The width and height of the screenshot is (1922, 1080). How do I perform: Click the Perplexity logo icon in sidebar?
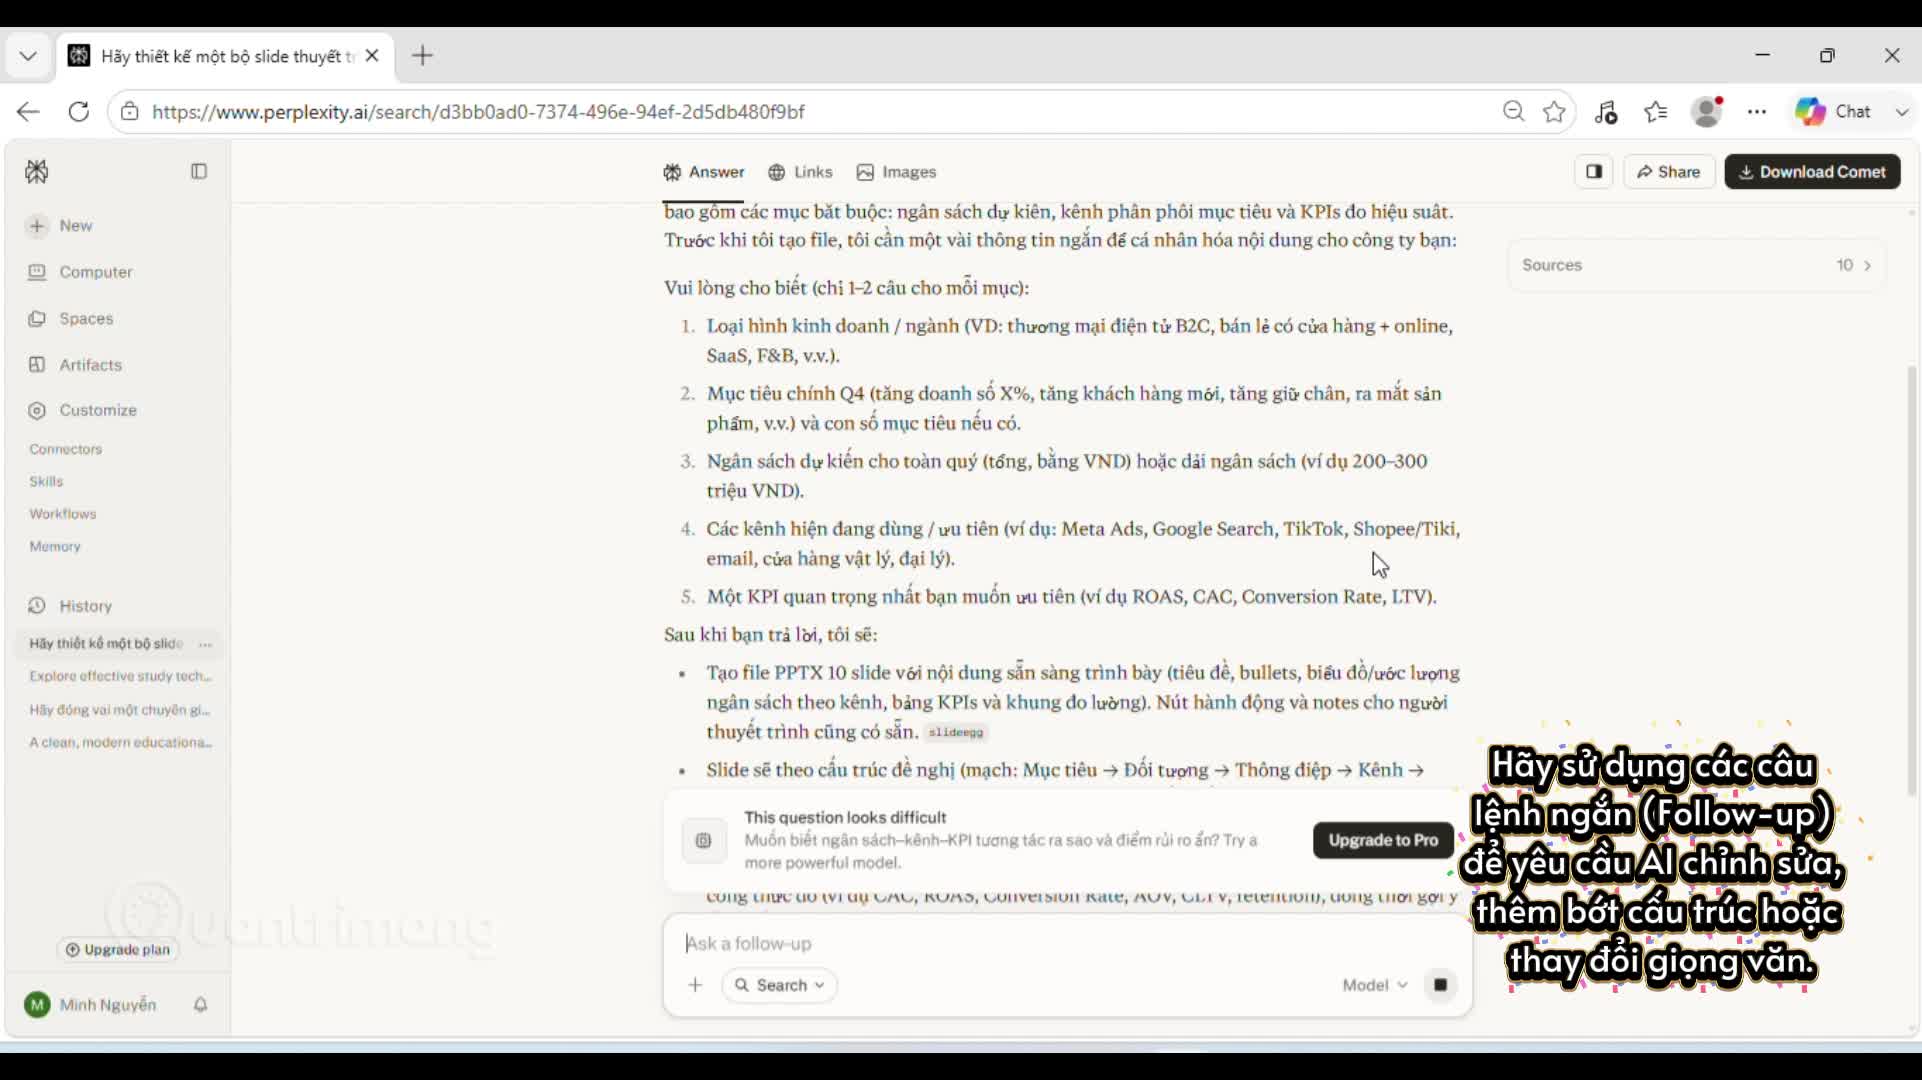tap(37, 172)
